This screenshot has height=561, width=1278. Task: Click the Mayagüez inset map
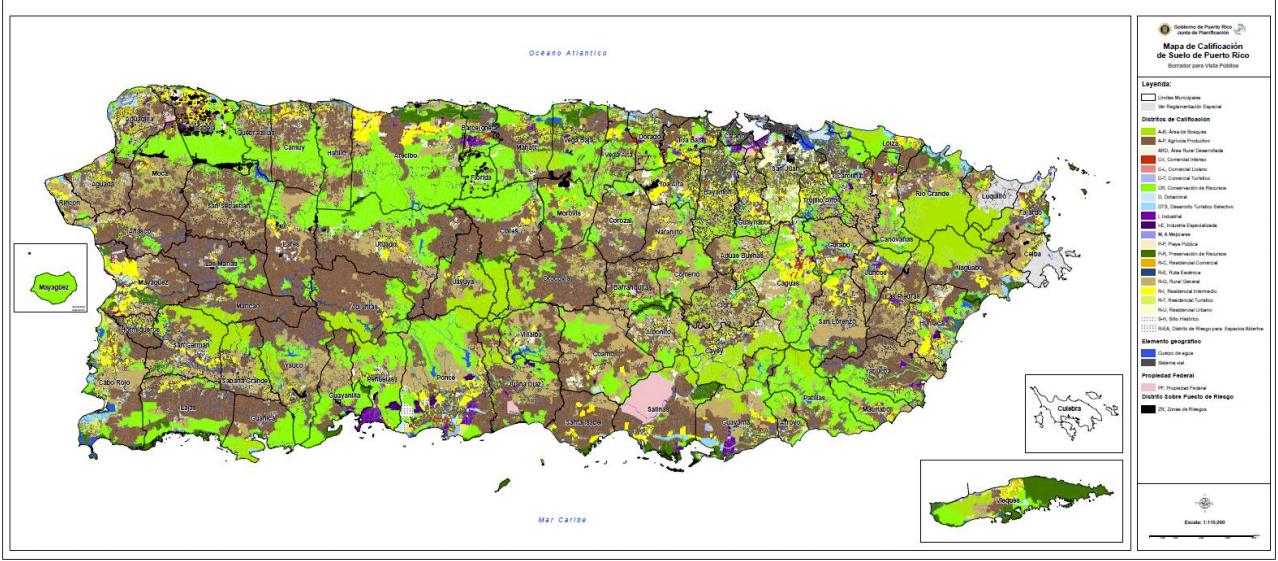pos(51,277)
